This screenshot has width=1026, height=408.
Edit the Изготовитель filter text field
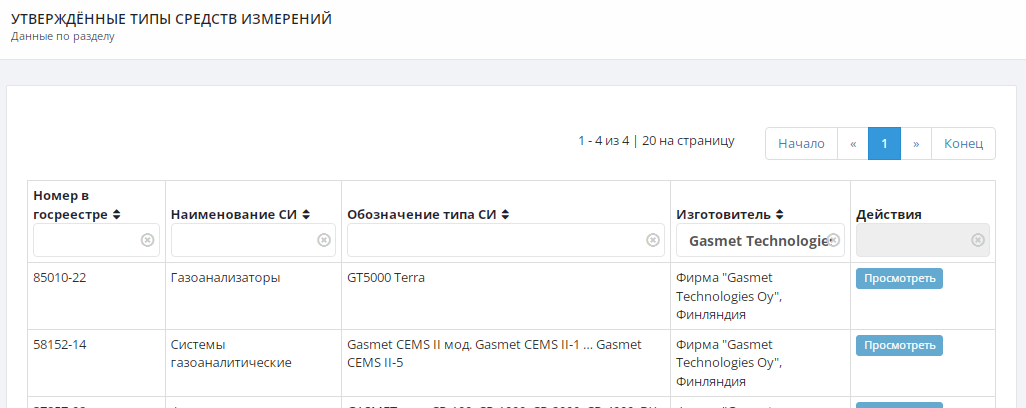pos(755,241)
